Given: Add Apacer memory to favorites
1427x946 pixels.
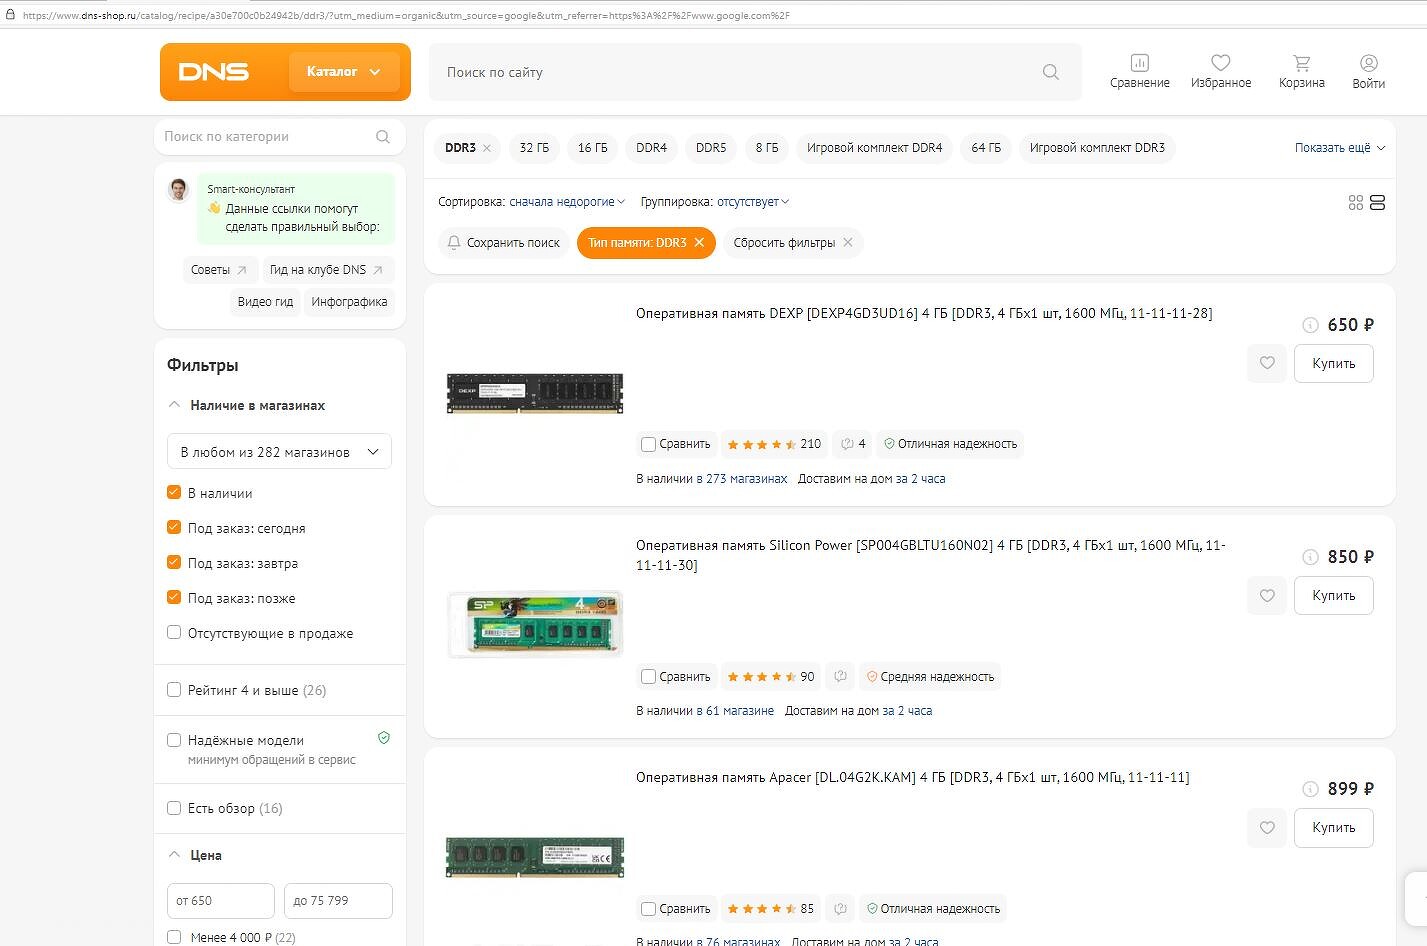Looking at the screenshot, I should tap(1267, 827).
